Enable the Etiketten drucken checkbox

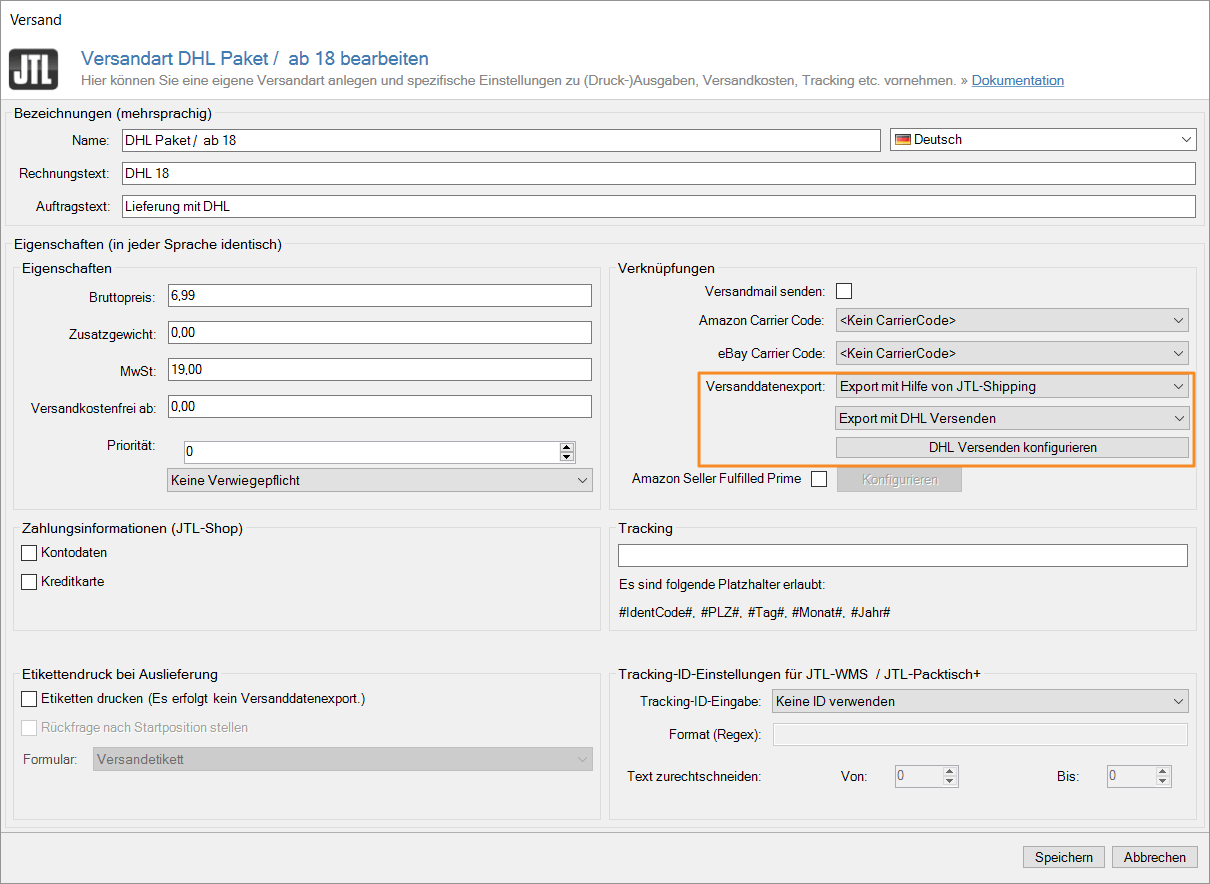pos(29,699)
